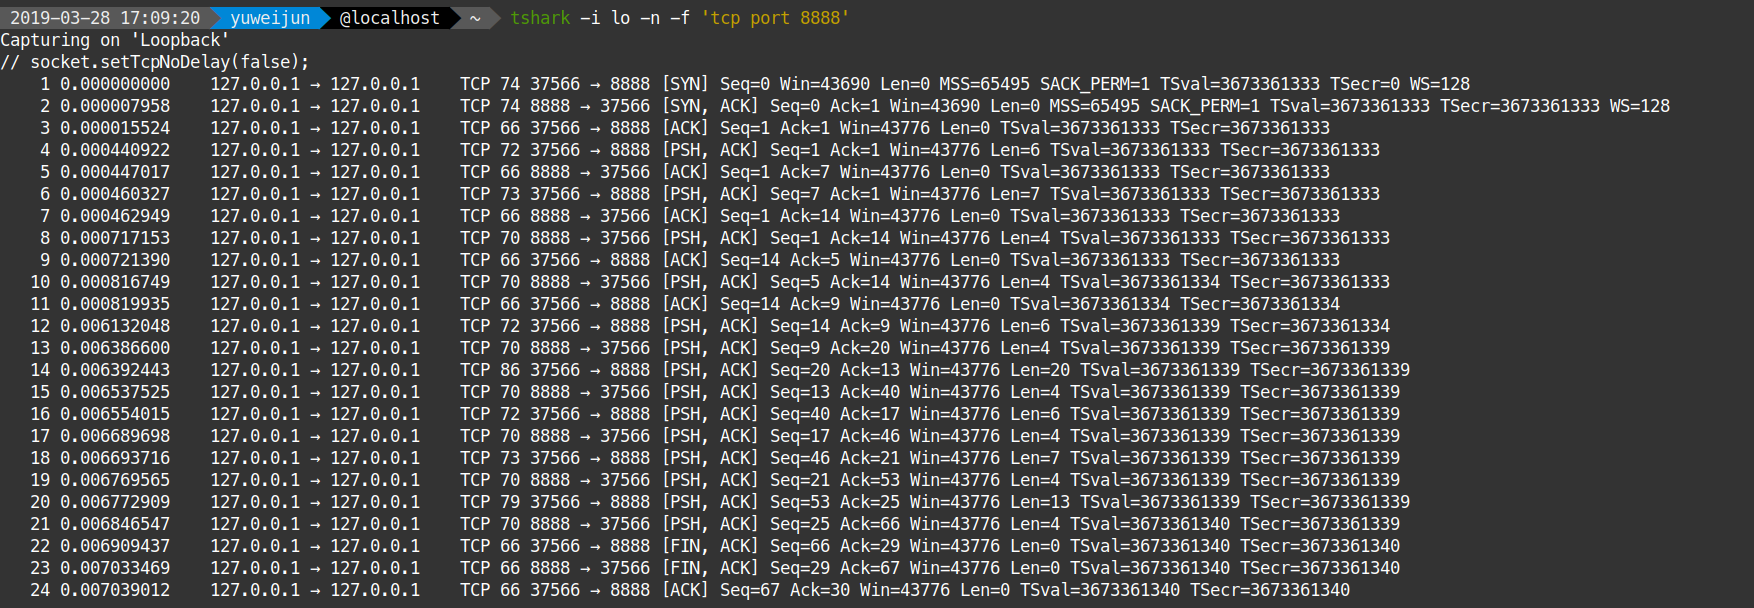Click the 0.000000000 timestamp of first packet
The width and height of the screenshot is (1754, 608).
click(115, 84)
